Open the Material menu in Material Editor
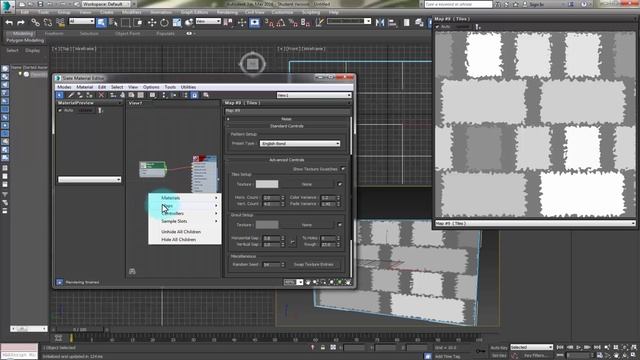640x360 pixels. [x=84, y=87]
